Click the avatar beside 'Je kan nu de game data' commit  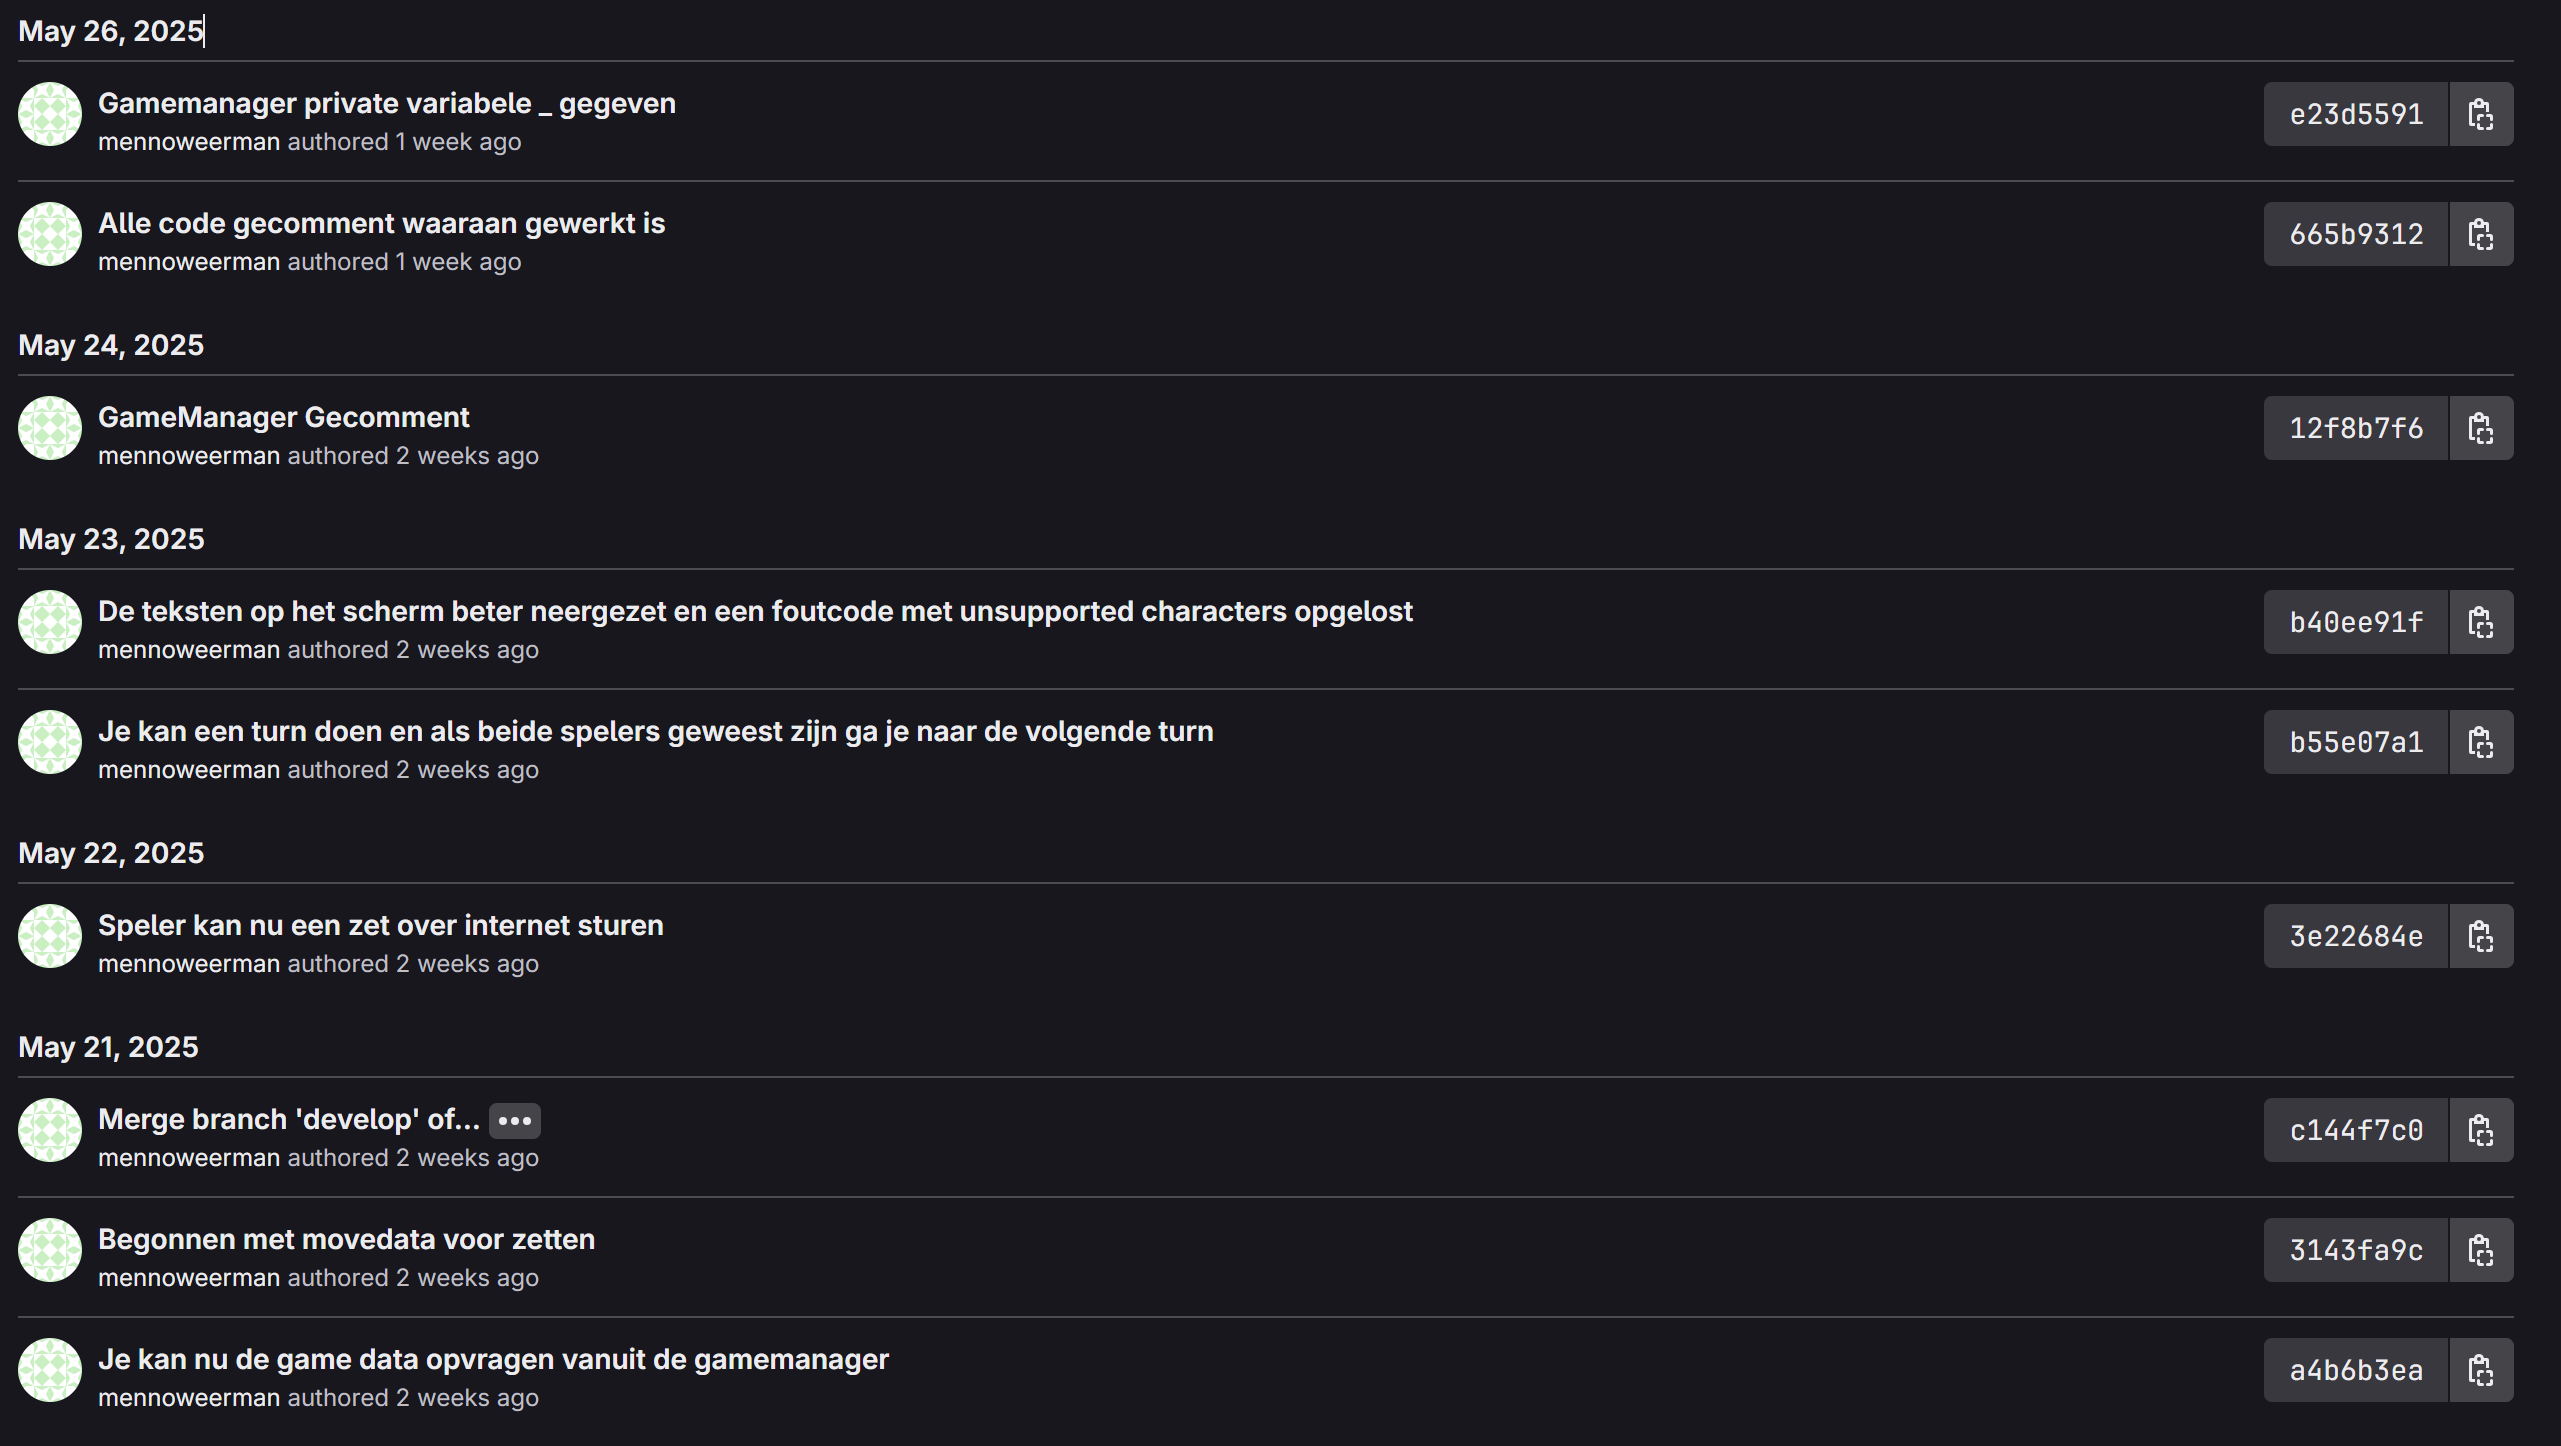[50, 1370]
